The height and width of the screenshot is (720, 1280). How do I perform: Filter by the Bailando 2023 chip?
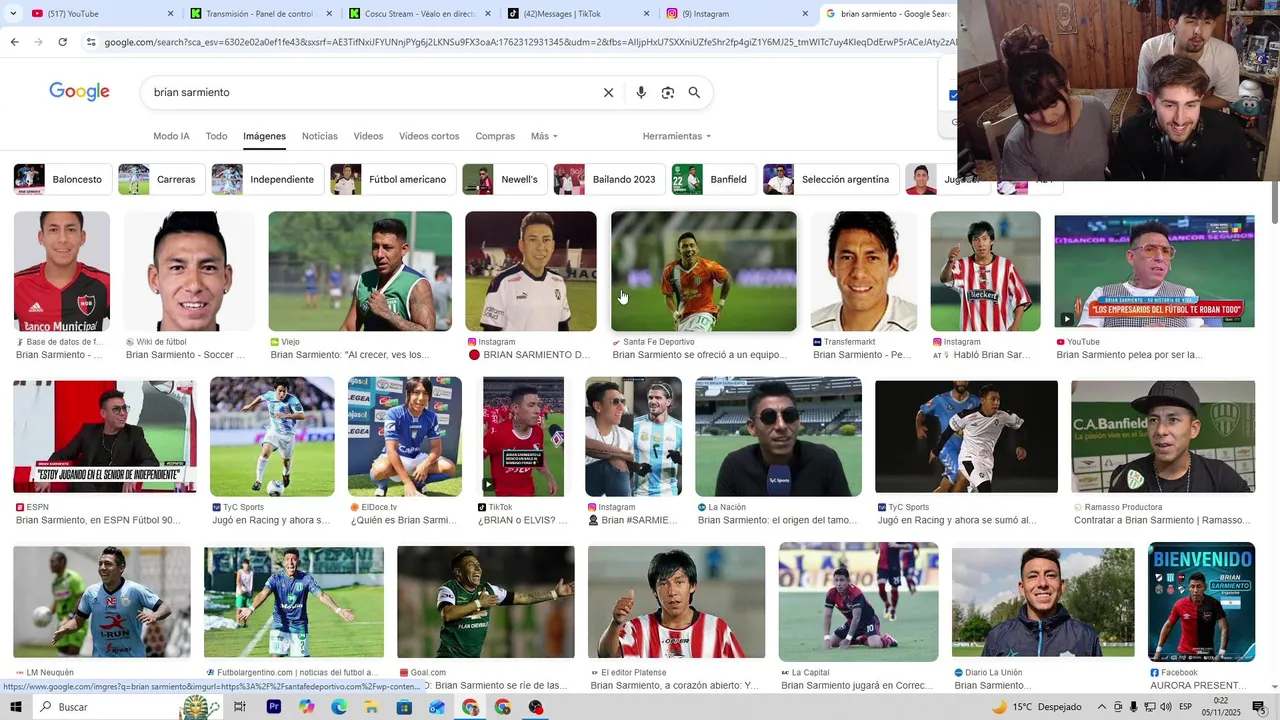[610, 179]
